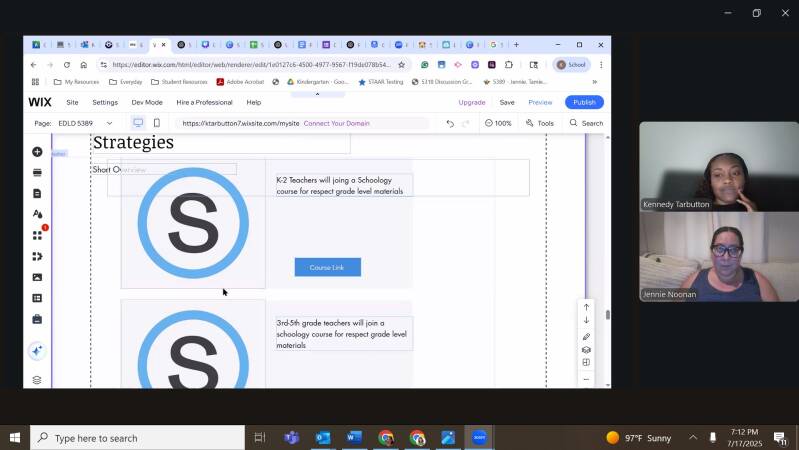
Task: Open the Adobe Acrobat bookmark
Action: [240, 82]
